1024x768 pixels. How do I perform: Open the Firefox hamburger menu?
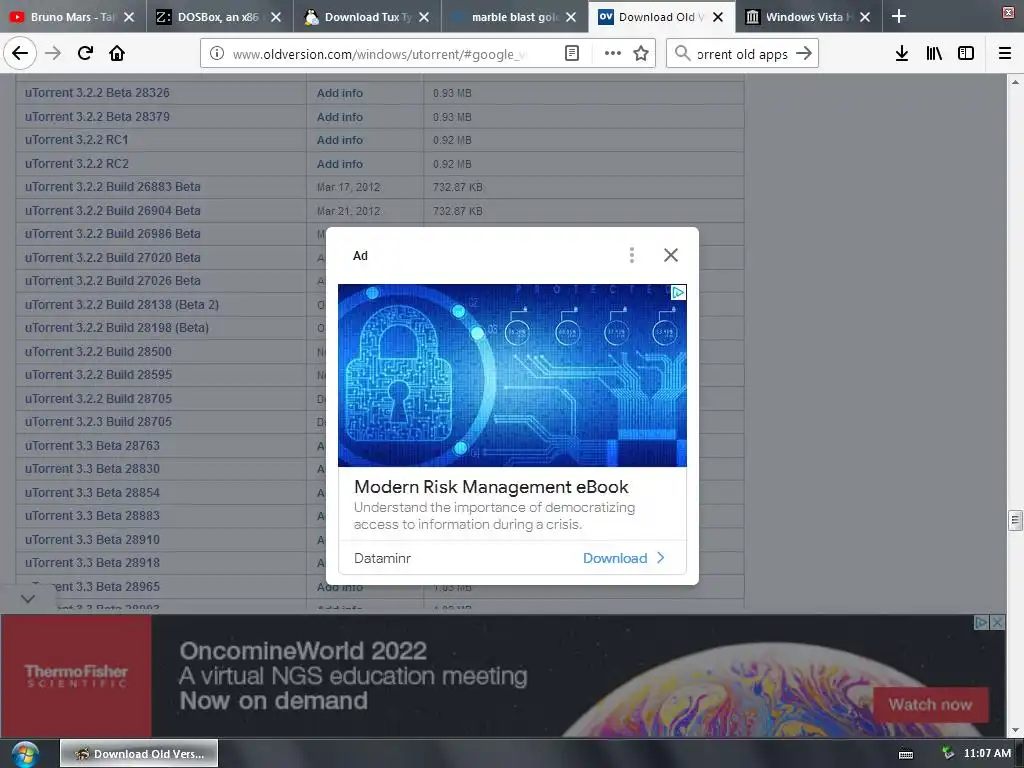1005,54
